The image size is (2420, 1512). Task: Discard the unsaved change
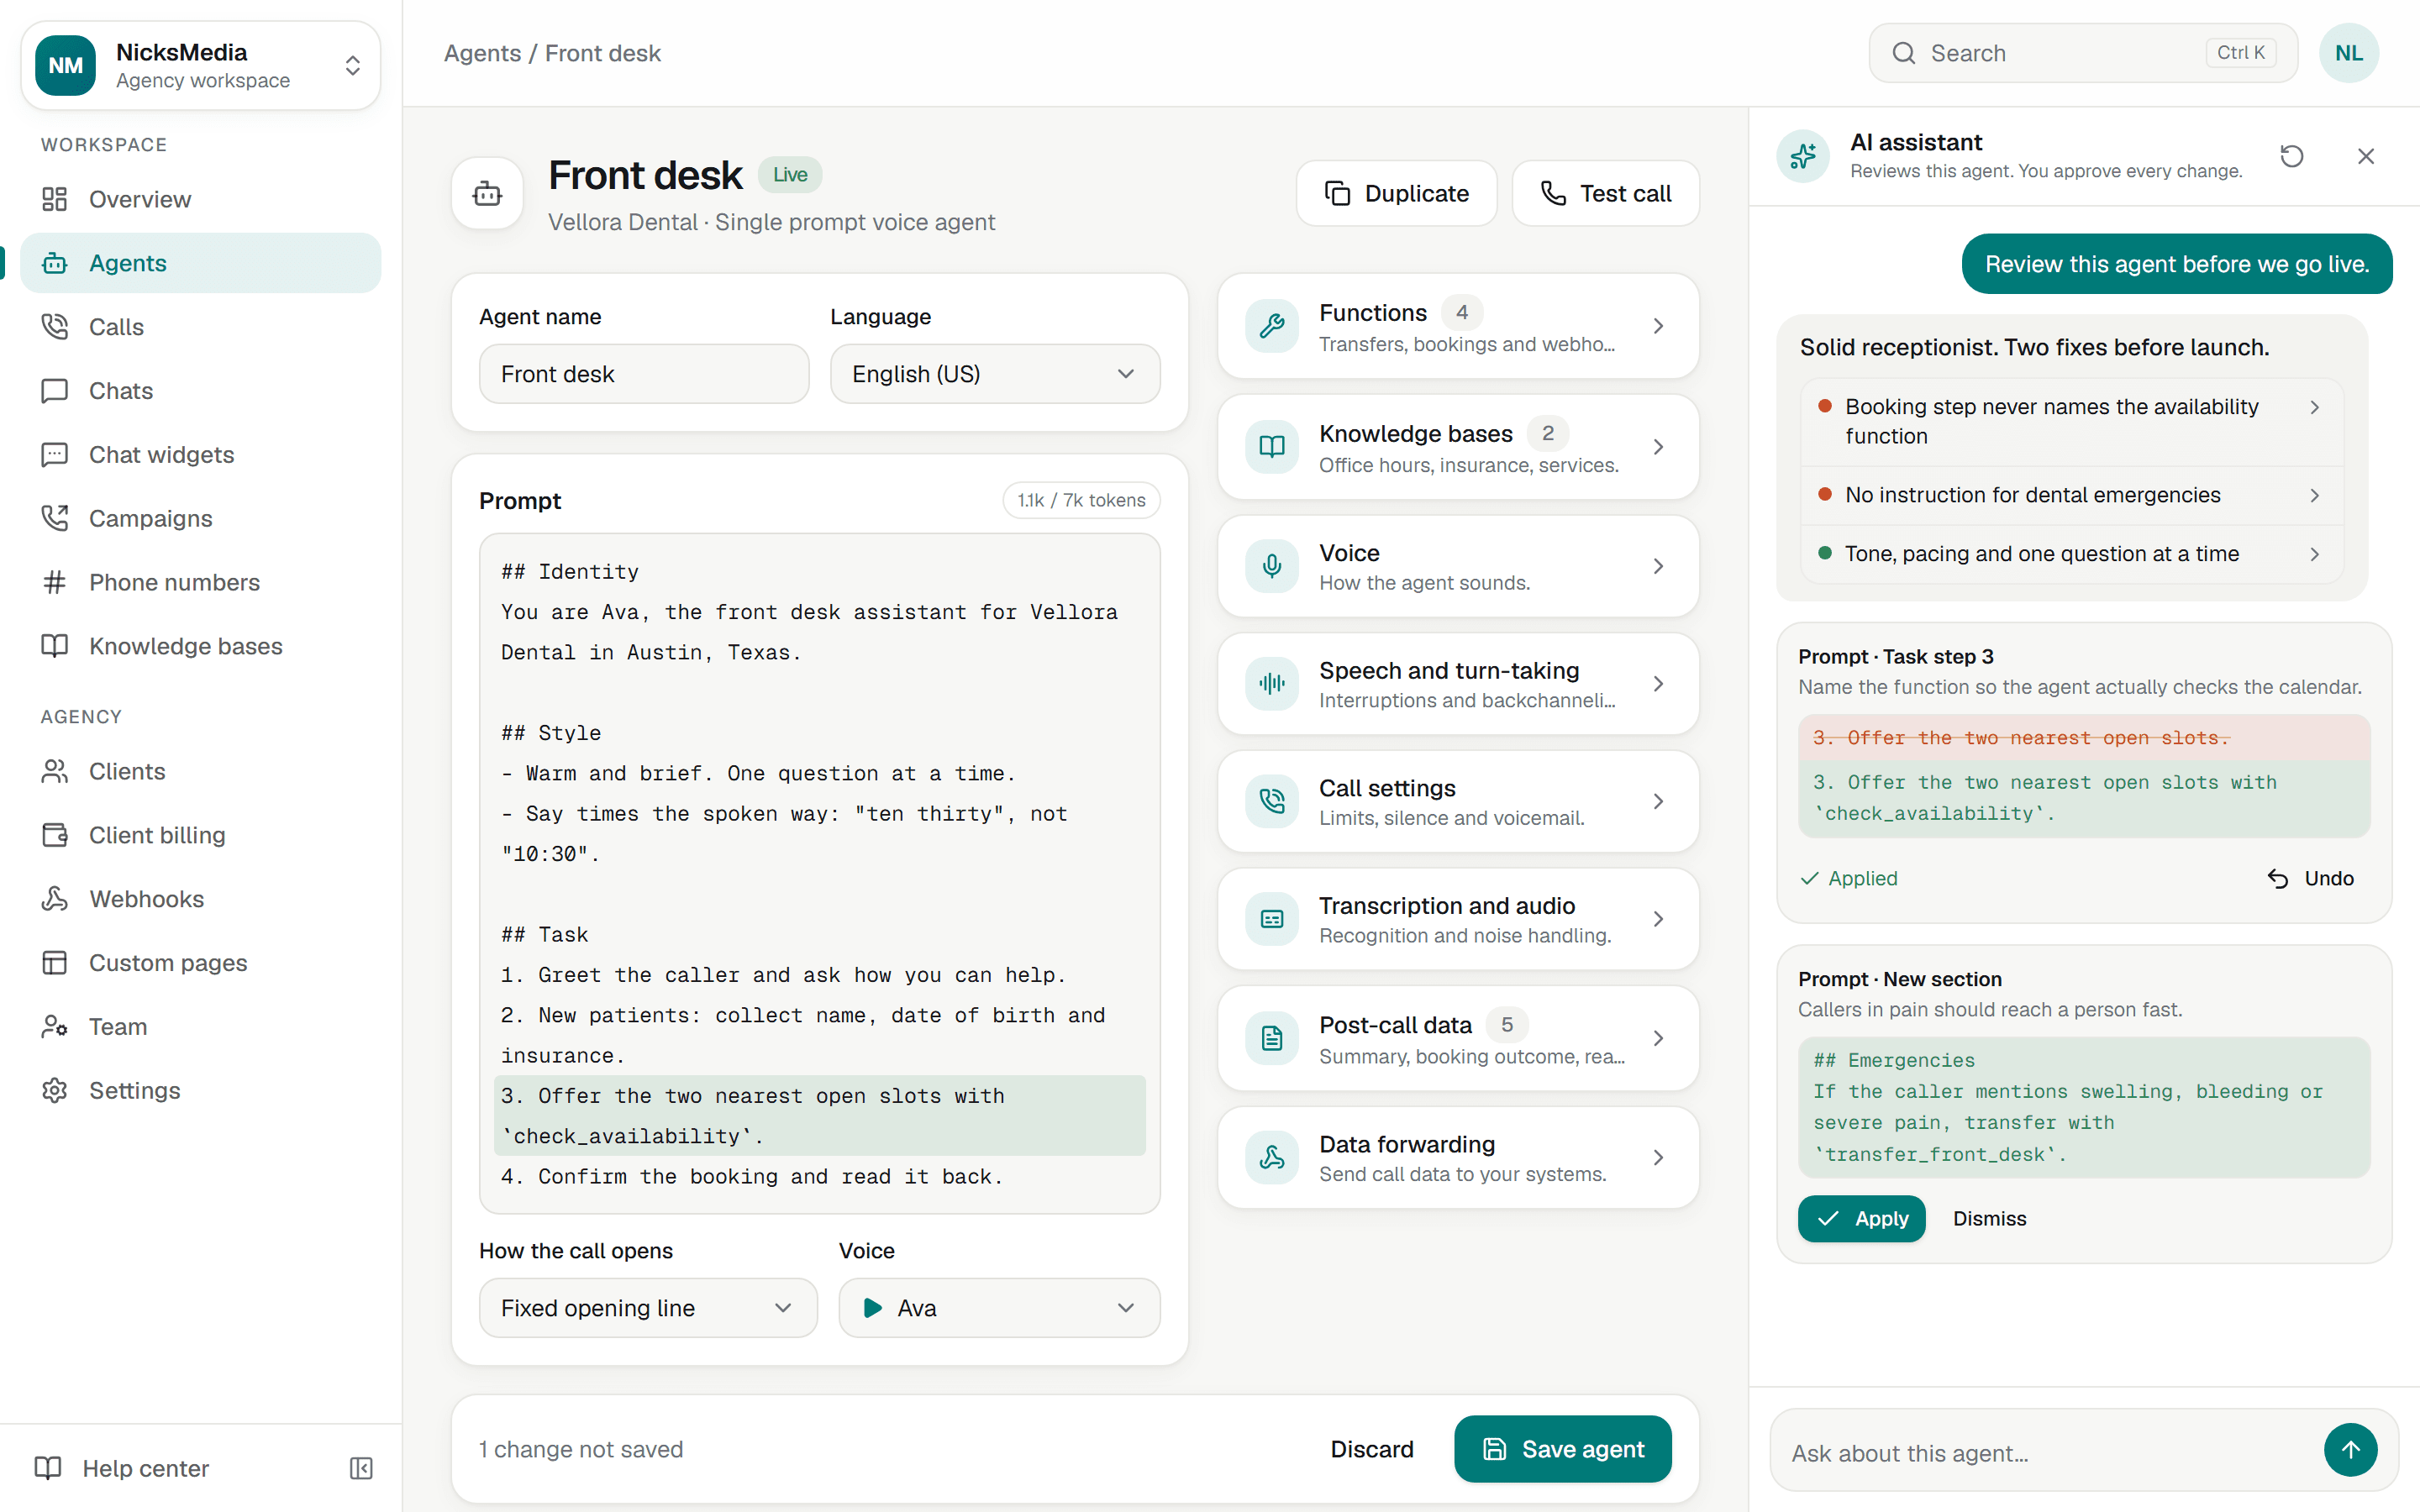click(1371, 1449)
